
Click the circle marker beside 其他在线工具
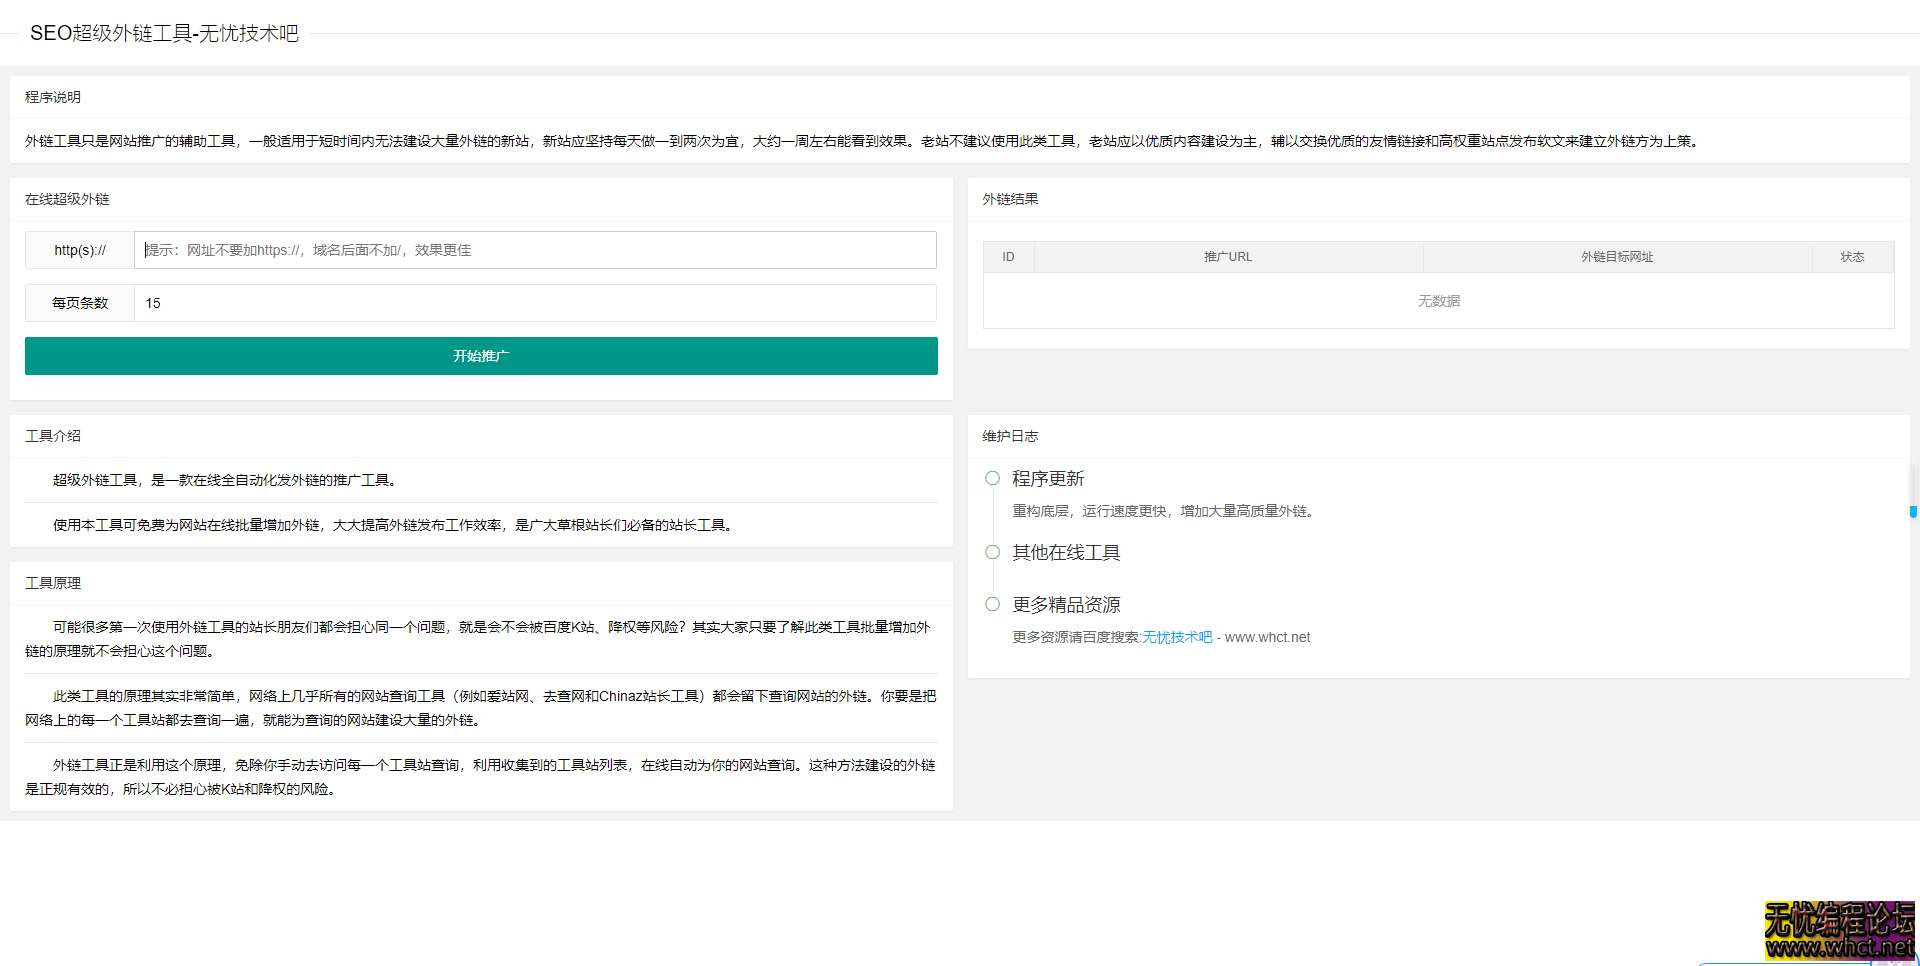[x=992, y=552]
